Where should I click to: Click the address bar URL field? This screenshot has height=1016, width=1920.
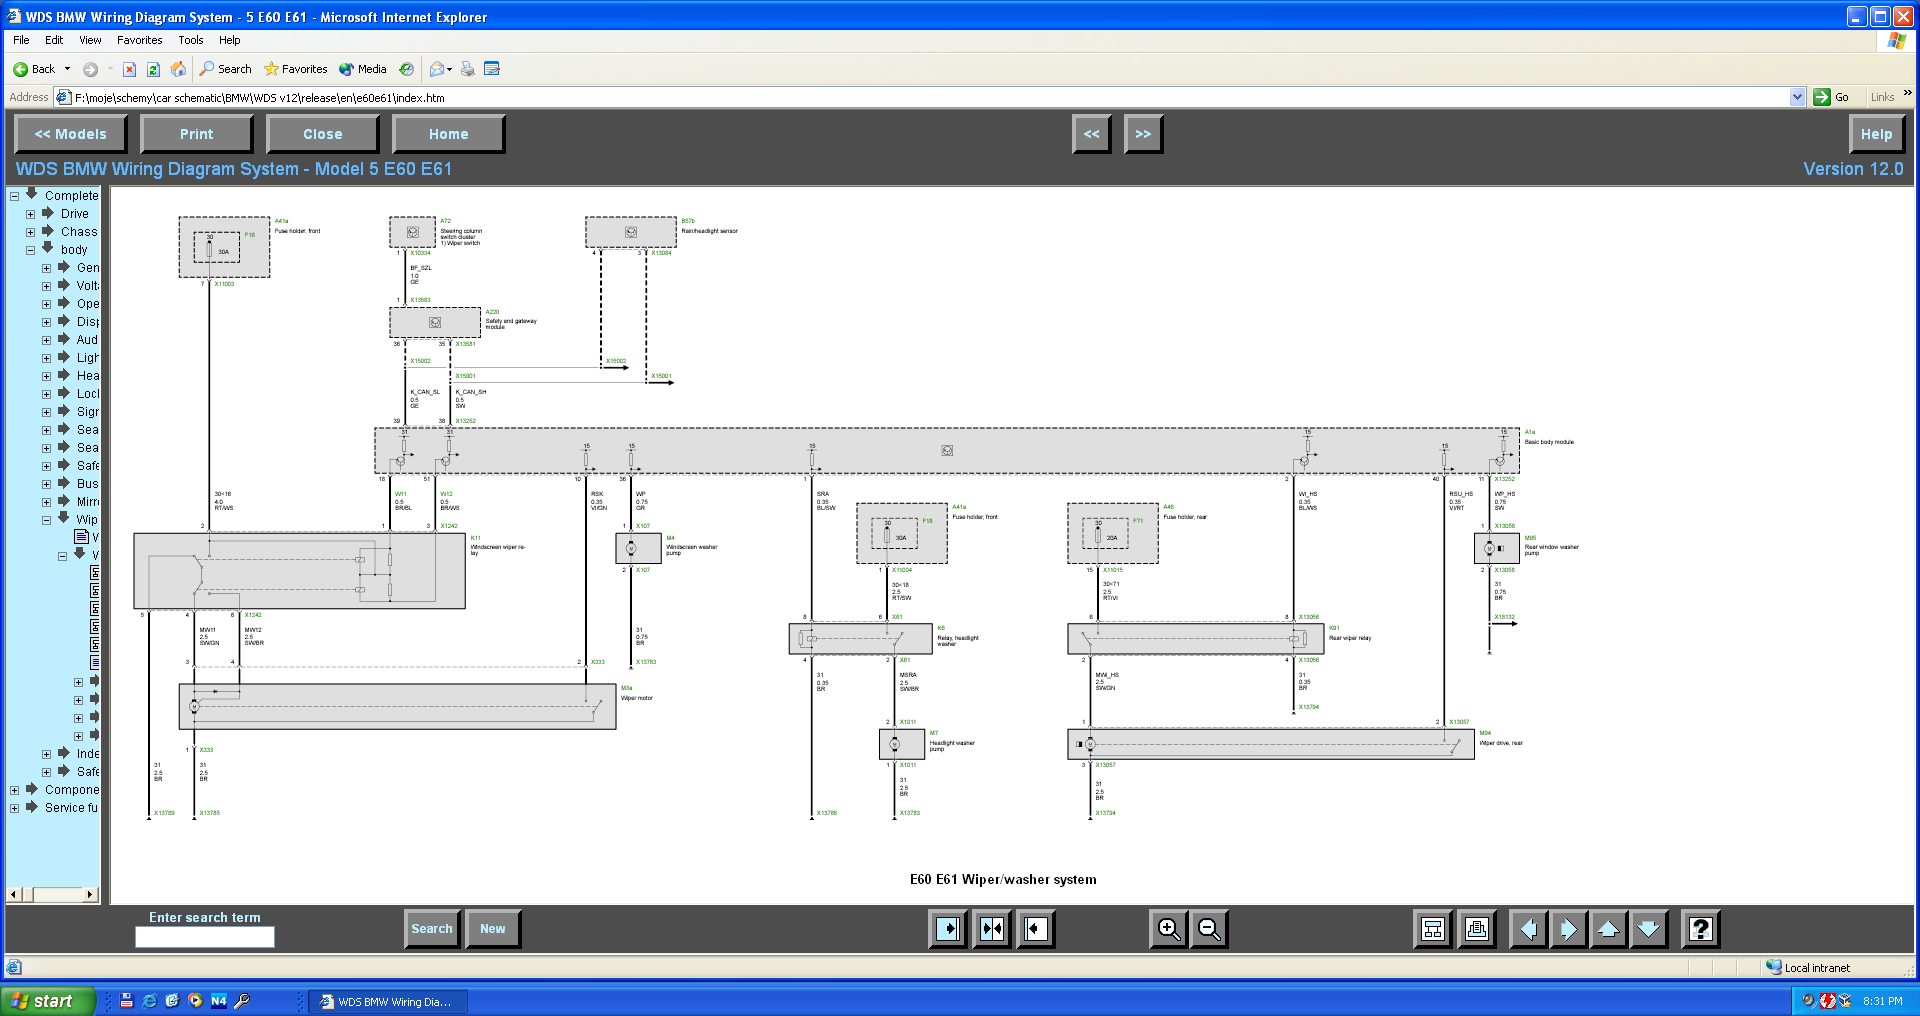click(x=922, y=97)
